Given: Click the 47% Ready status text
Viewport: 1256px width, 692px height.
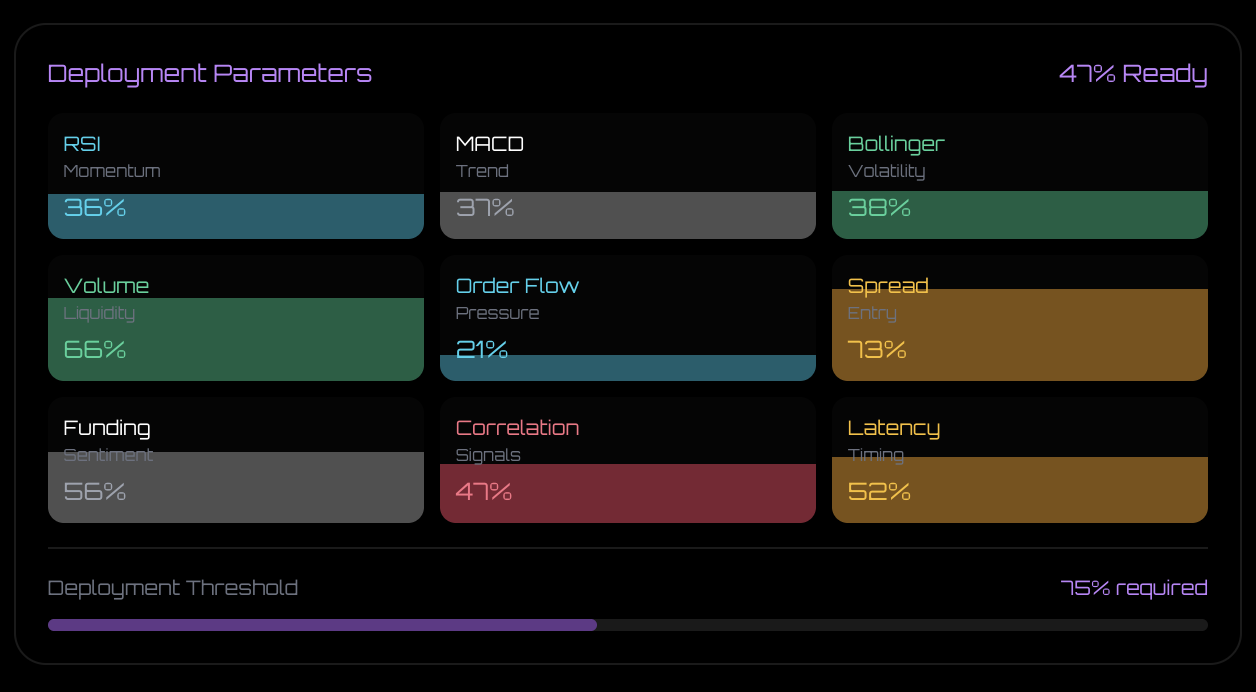Looking at the screenshot, I should (x=1133, y=73).
